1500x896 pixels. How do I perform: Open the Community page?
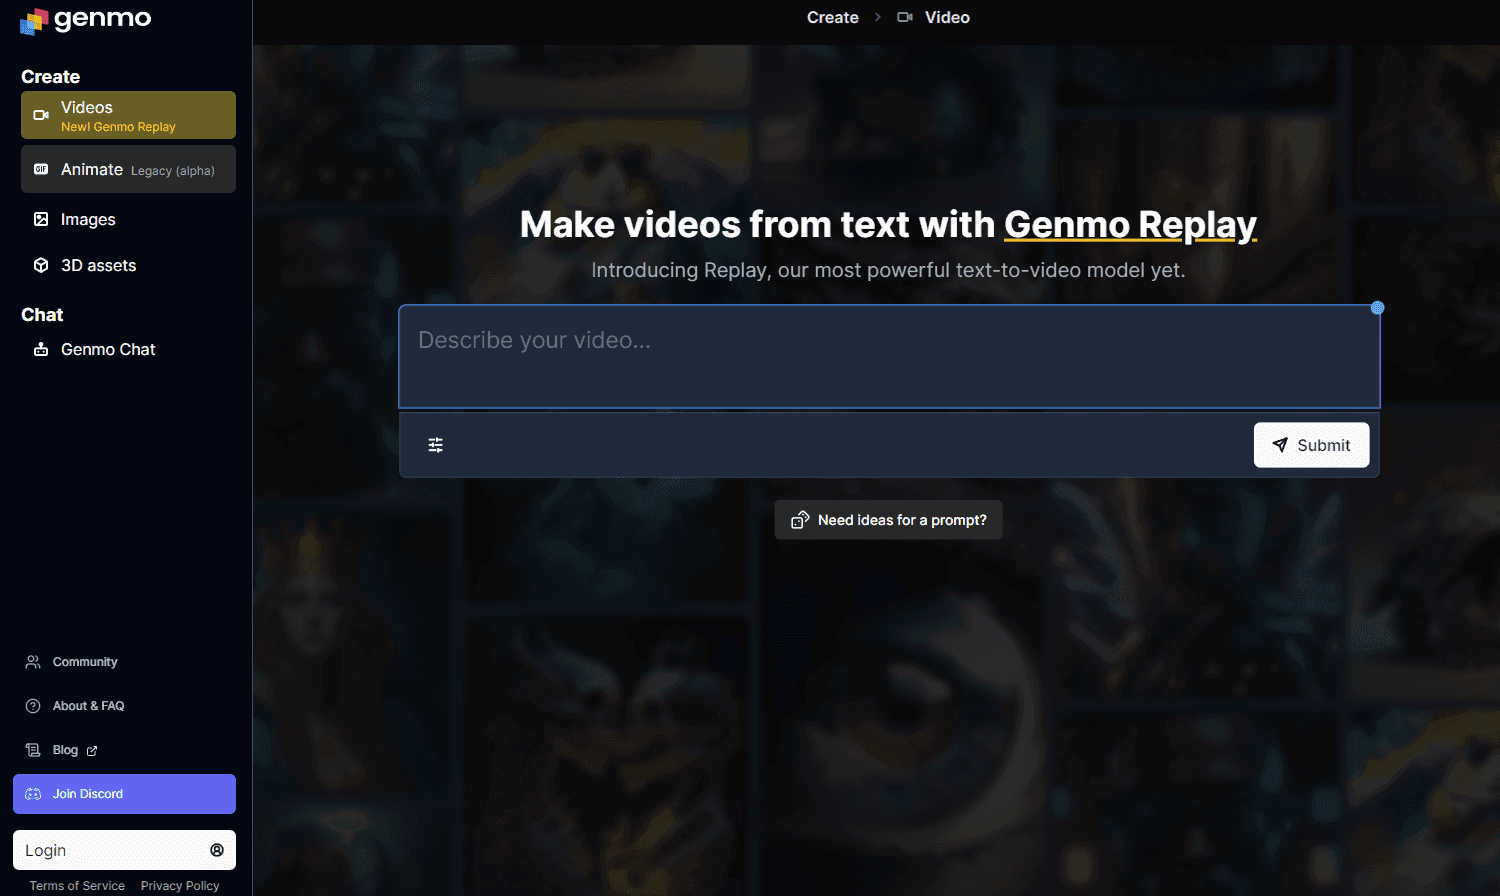pyautogui.click(x=85, y=662)
